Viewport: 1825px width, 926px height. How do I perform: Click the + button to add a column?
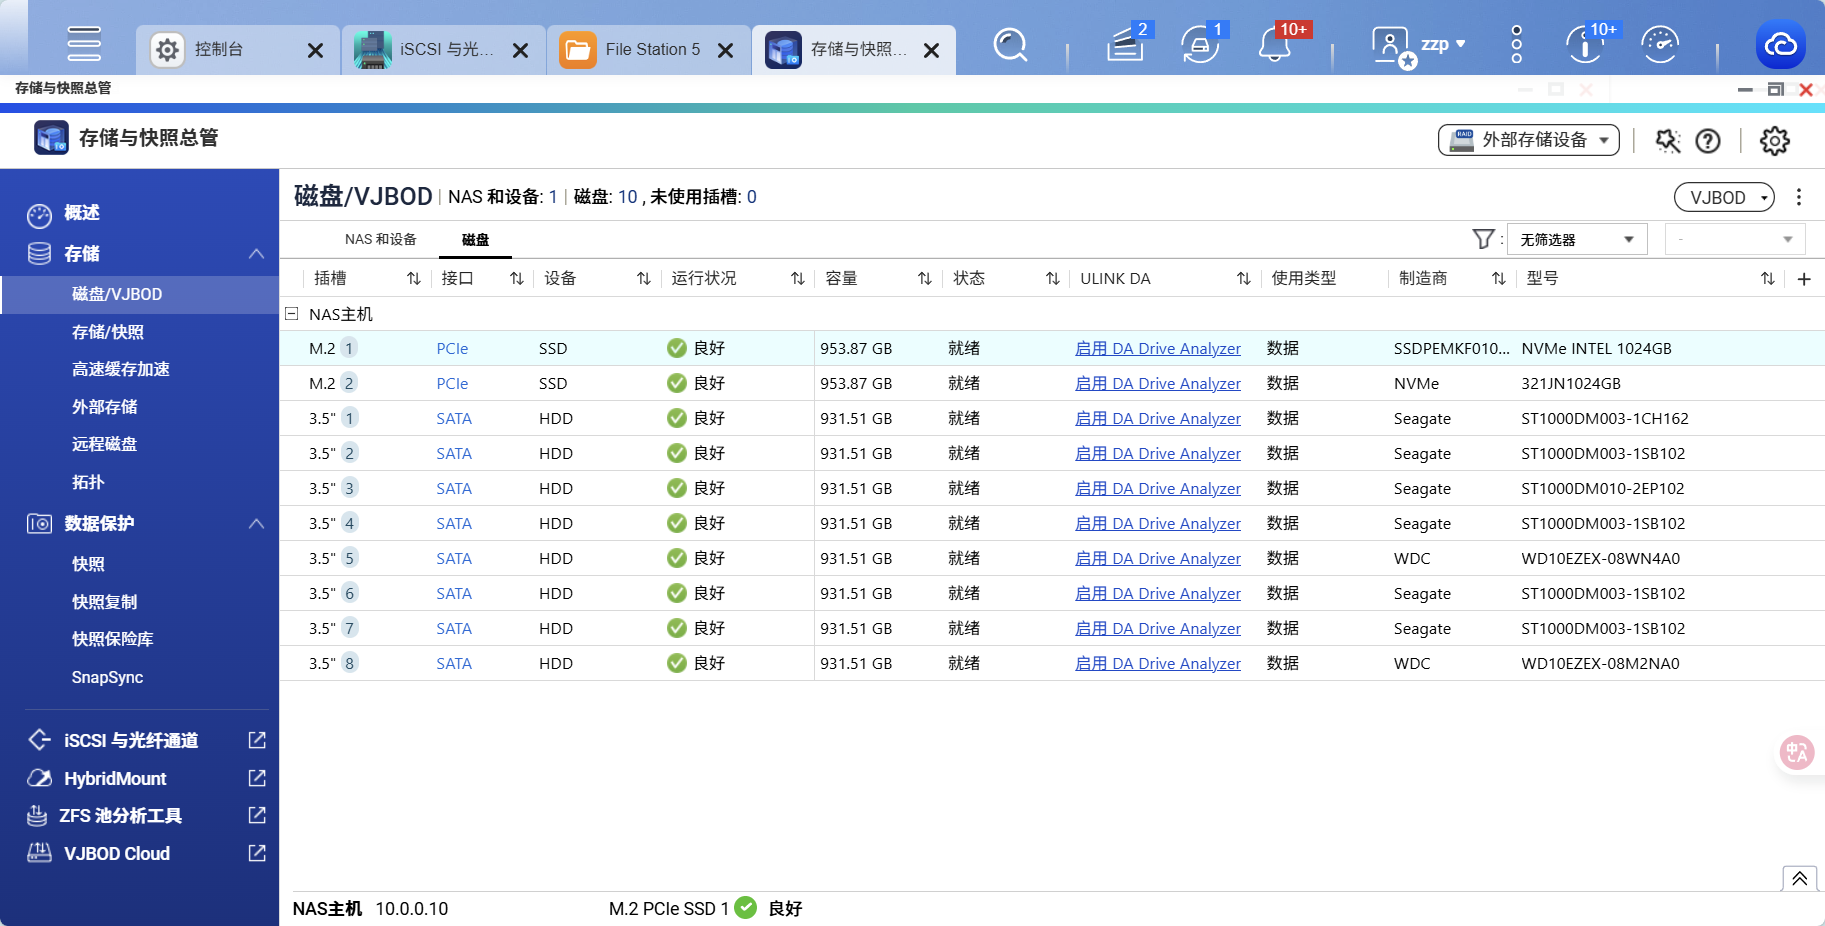[1805, 279]
